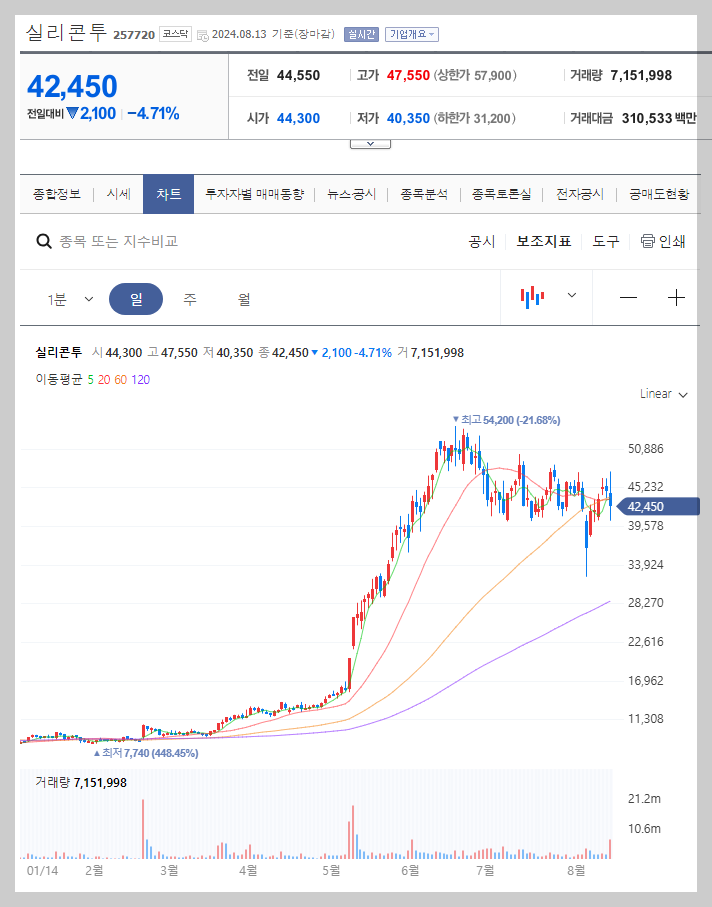Zoom out using the minus icon
Image resolution: width=712 pixels, height=907 pixels.
[x=628, y=297]
